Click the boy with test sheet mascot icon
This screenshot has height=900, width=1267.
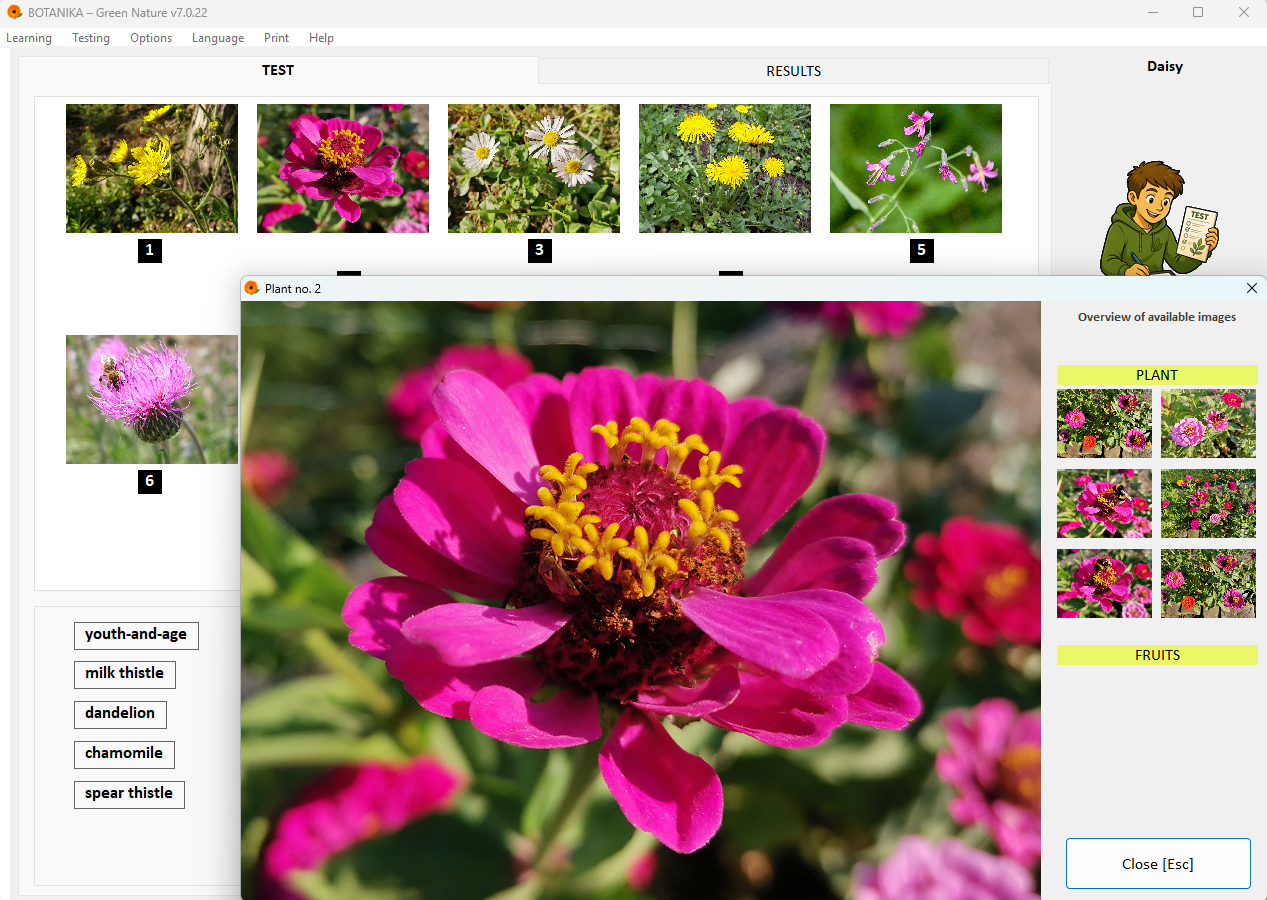point(1160,218)
